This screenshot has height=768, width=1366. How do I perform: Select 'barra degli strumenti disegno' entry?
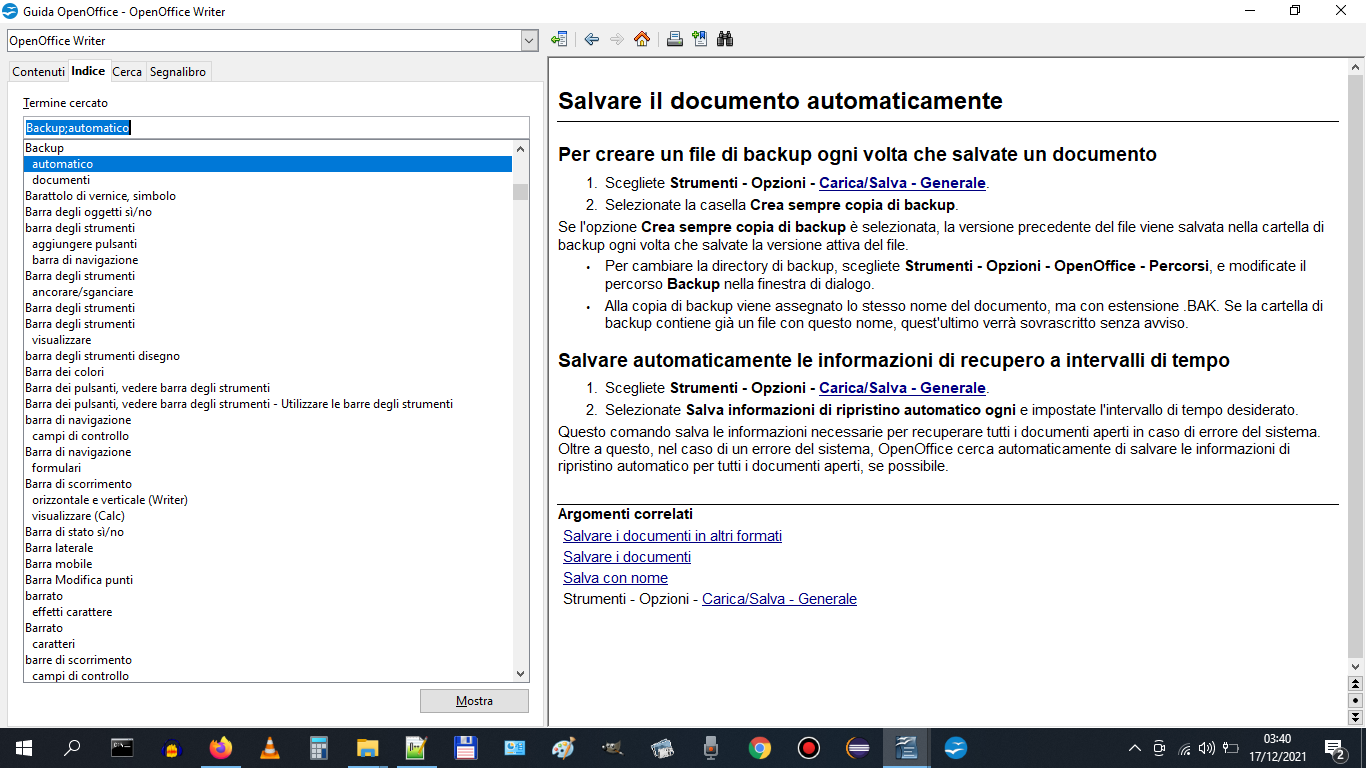tap(268, 356)
